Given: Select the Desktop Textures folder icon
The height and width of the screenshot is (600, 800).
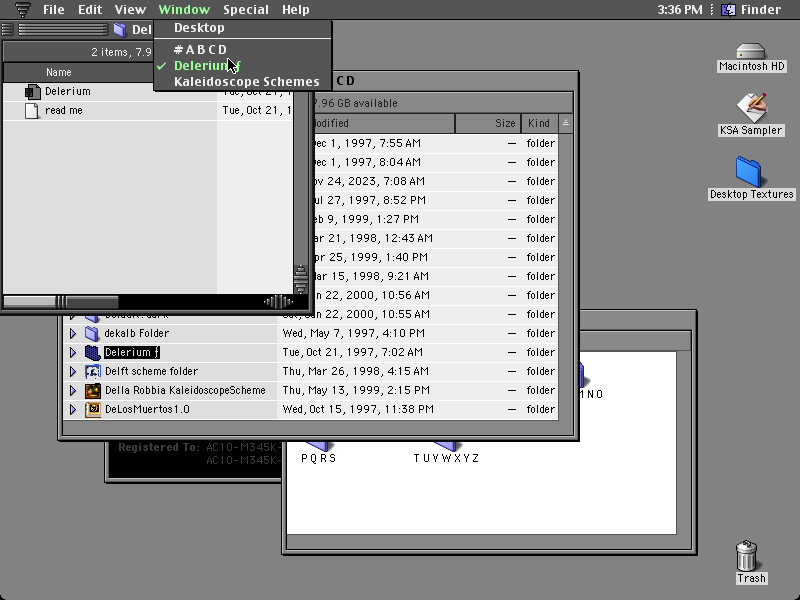Looking at the screenshot, I should pyautogui.click(x=749, y=172).
